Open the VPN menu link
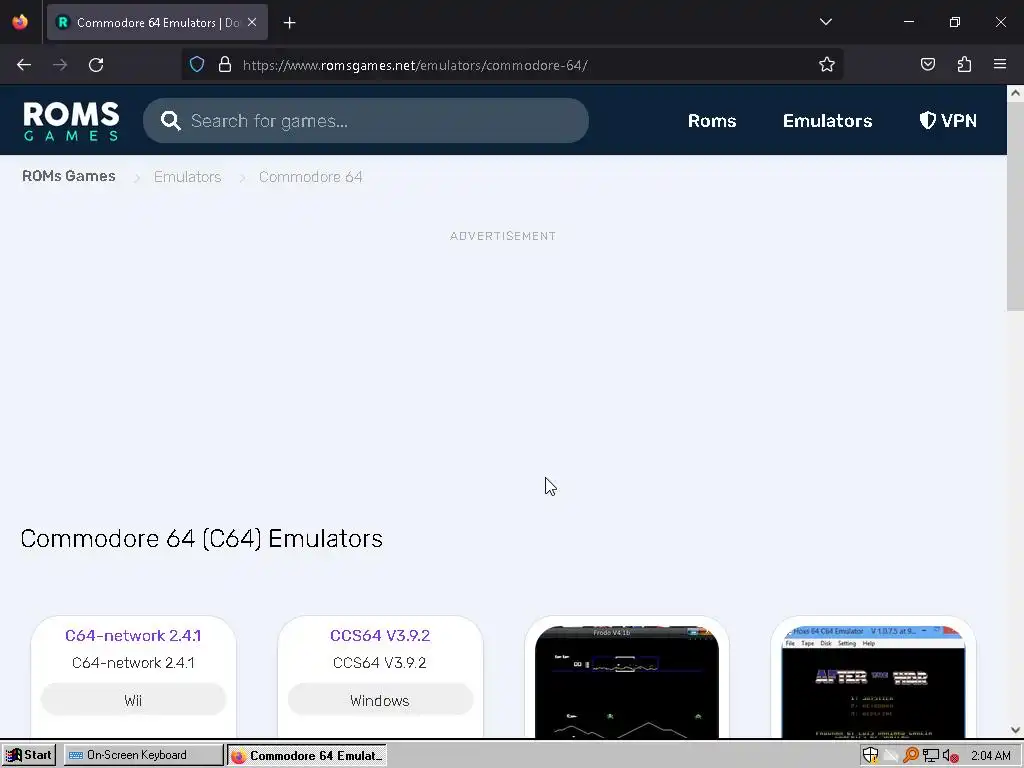 (948, 121)
